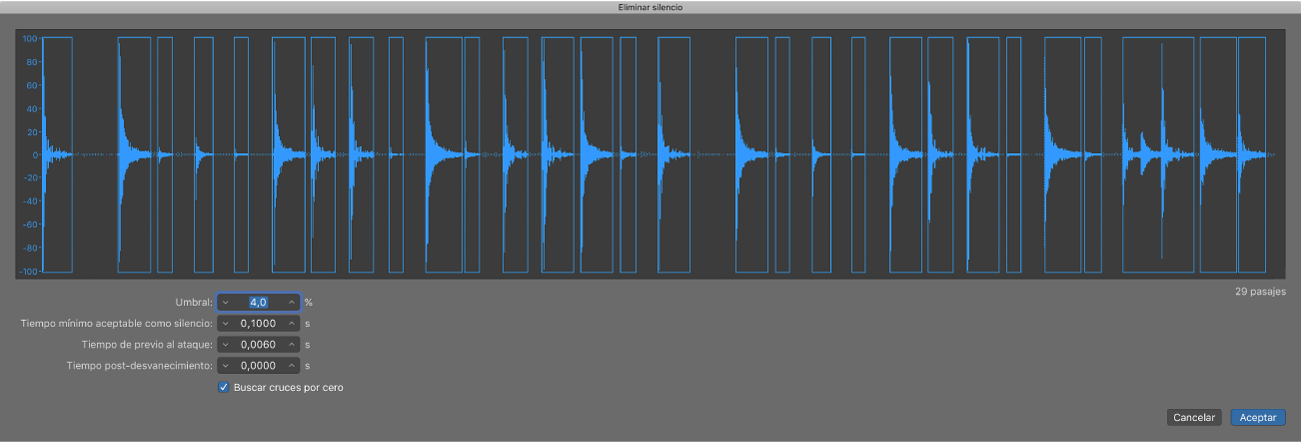Click the first waveform passage on the left

click(58, 155)
